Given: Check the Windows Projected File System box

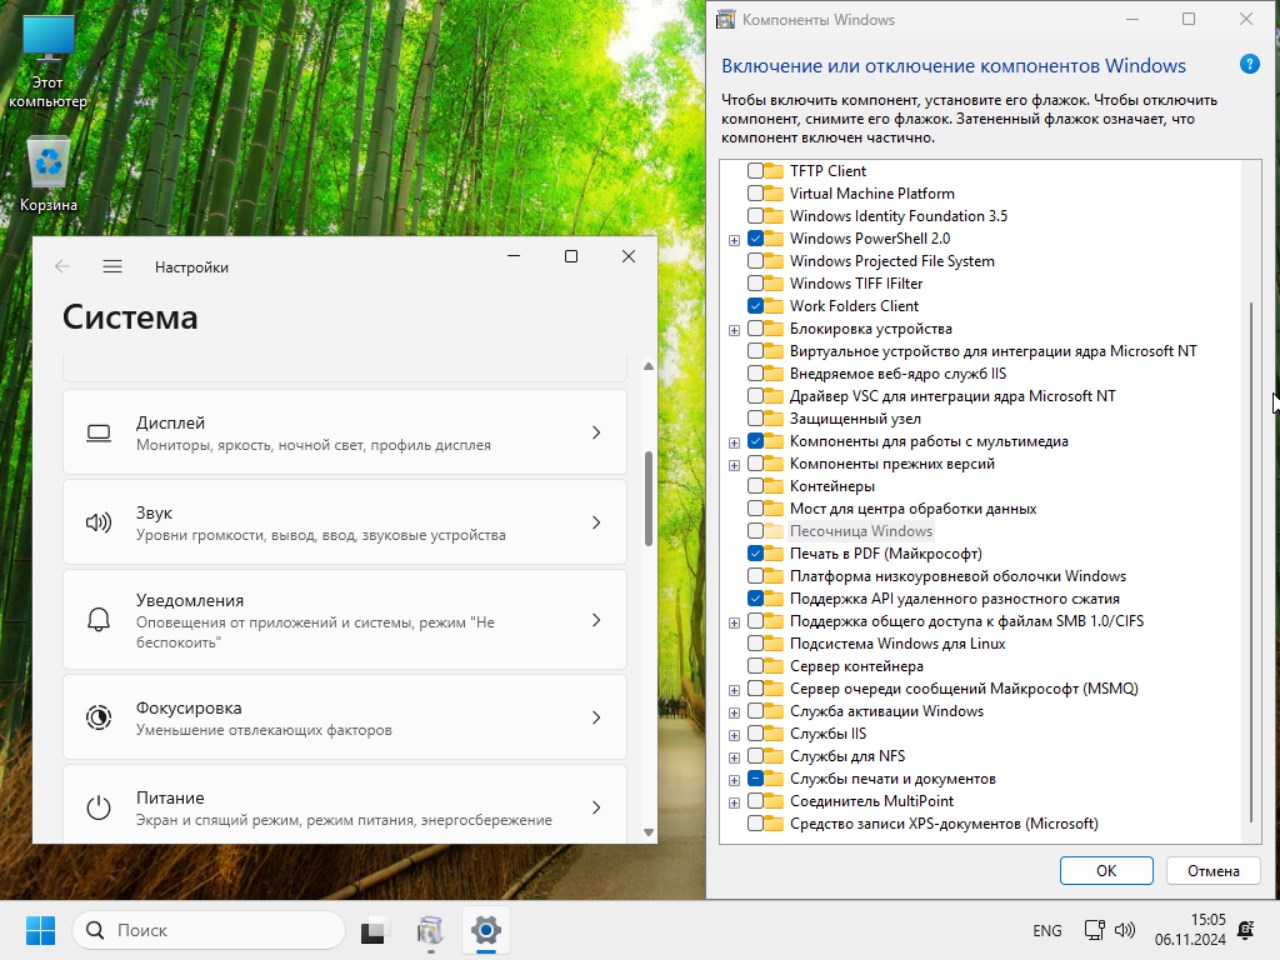Looking at the screenshot, I should (x=756, y=261).
